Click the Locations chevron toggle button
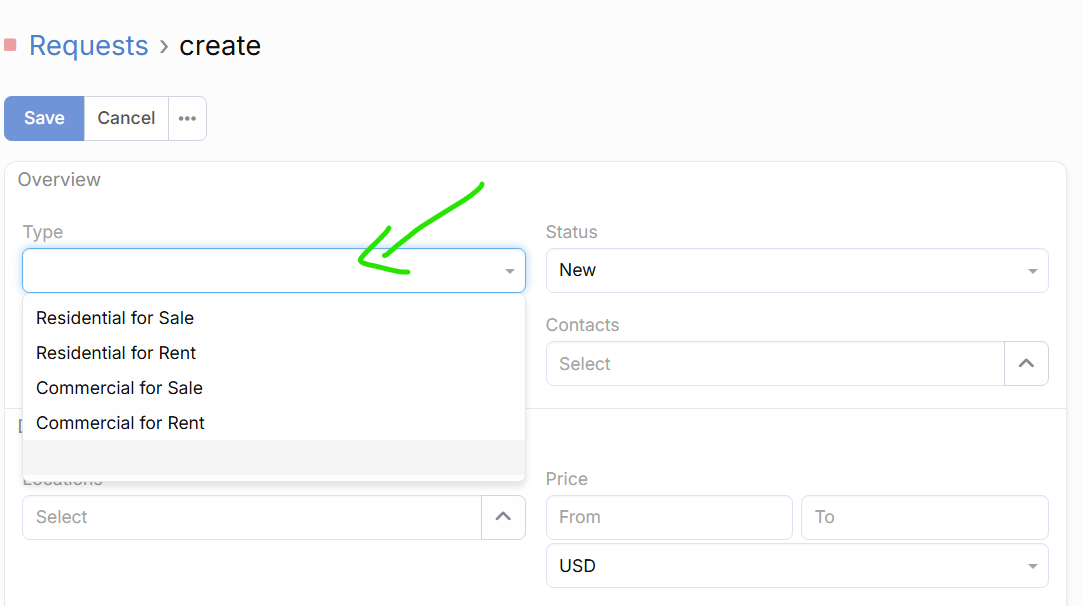Screen dimensions: 1083x606 [x=503, y=517]
